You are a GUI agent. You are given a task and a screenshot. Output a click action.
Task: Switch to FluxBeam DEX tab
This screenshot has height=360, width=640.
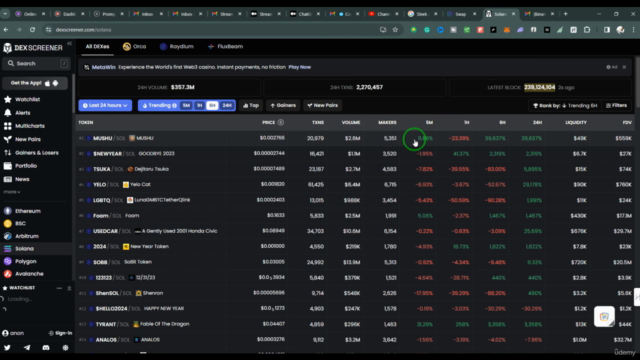coord(225,47)
